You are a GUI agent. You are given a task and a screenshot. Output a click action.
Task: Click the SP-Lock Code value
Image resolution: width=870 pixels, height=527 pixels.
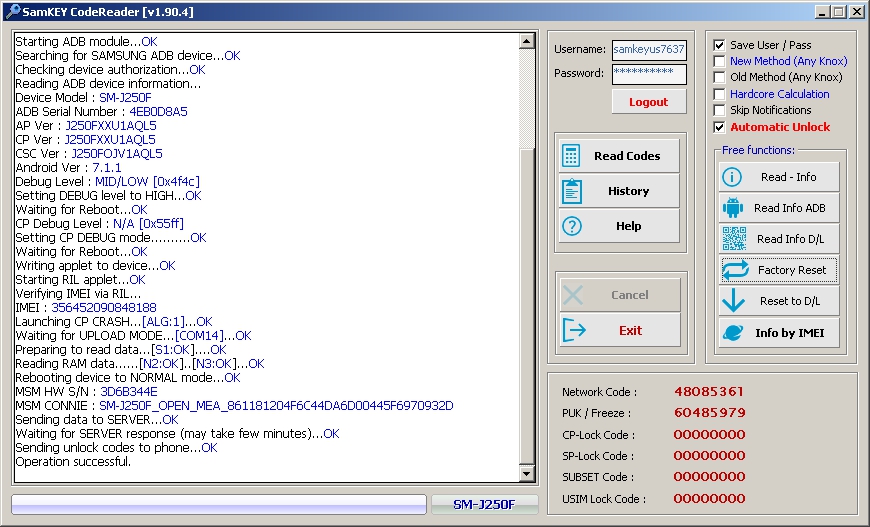point(710,455)
